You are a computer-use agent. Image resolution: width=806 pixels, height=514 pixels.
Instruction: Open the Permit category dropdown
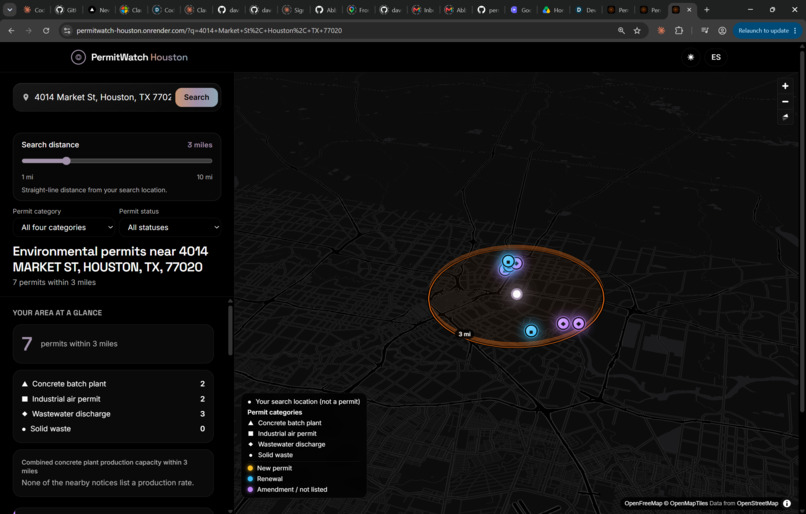64,227
